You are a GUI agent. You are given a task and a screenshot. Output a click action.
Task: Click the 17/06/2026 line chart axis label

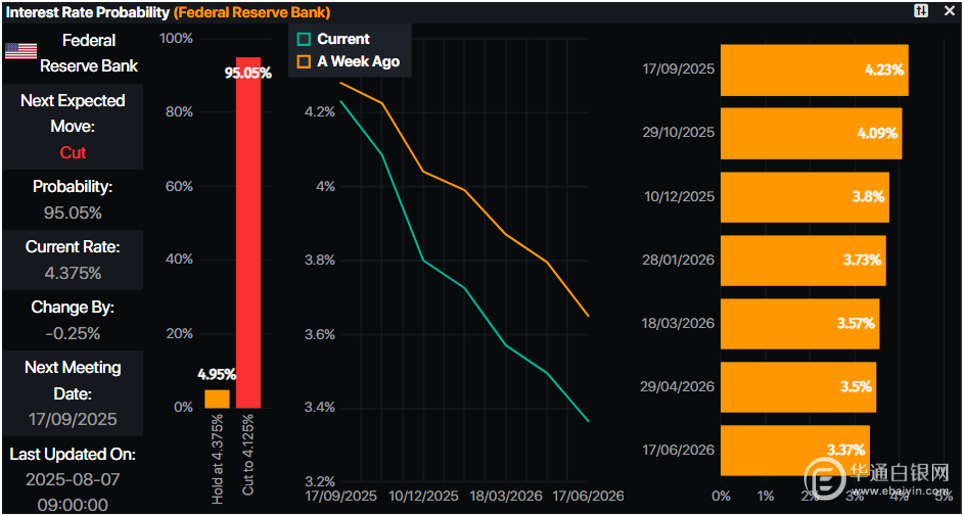tap(588, 496)
